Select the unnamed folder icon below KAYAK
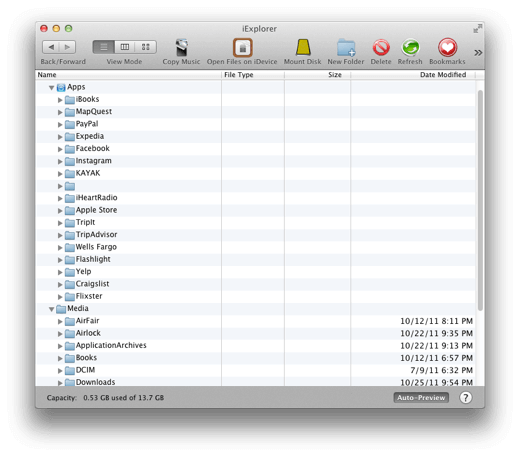 [x=70, y=186]
